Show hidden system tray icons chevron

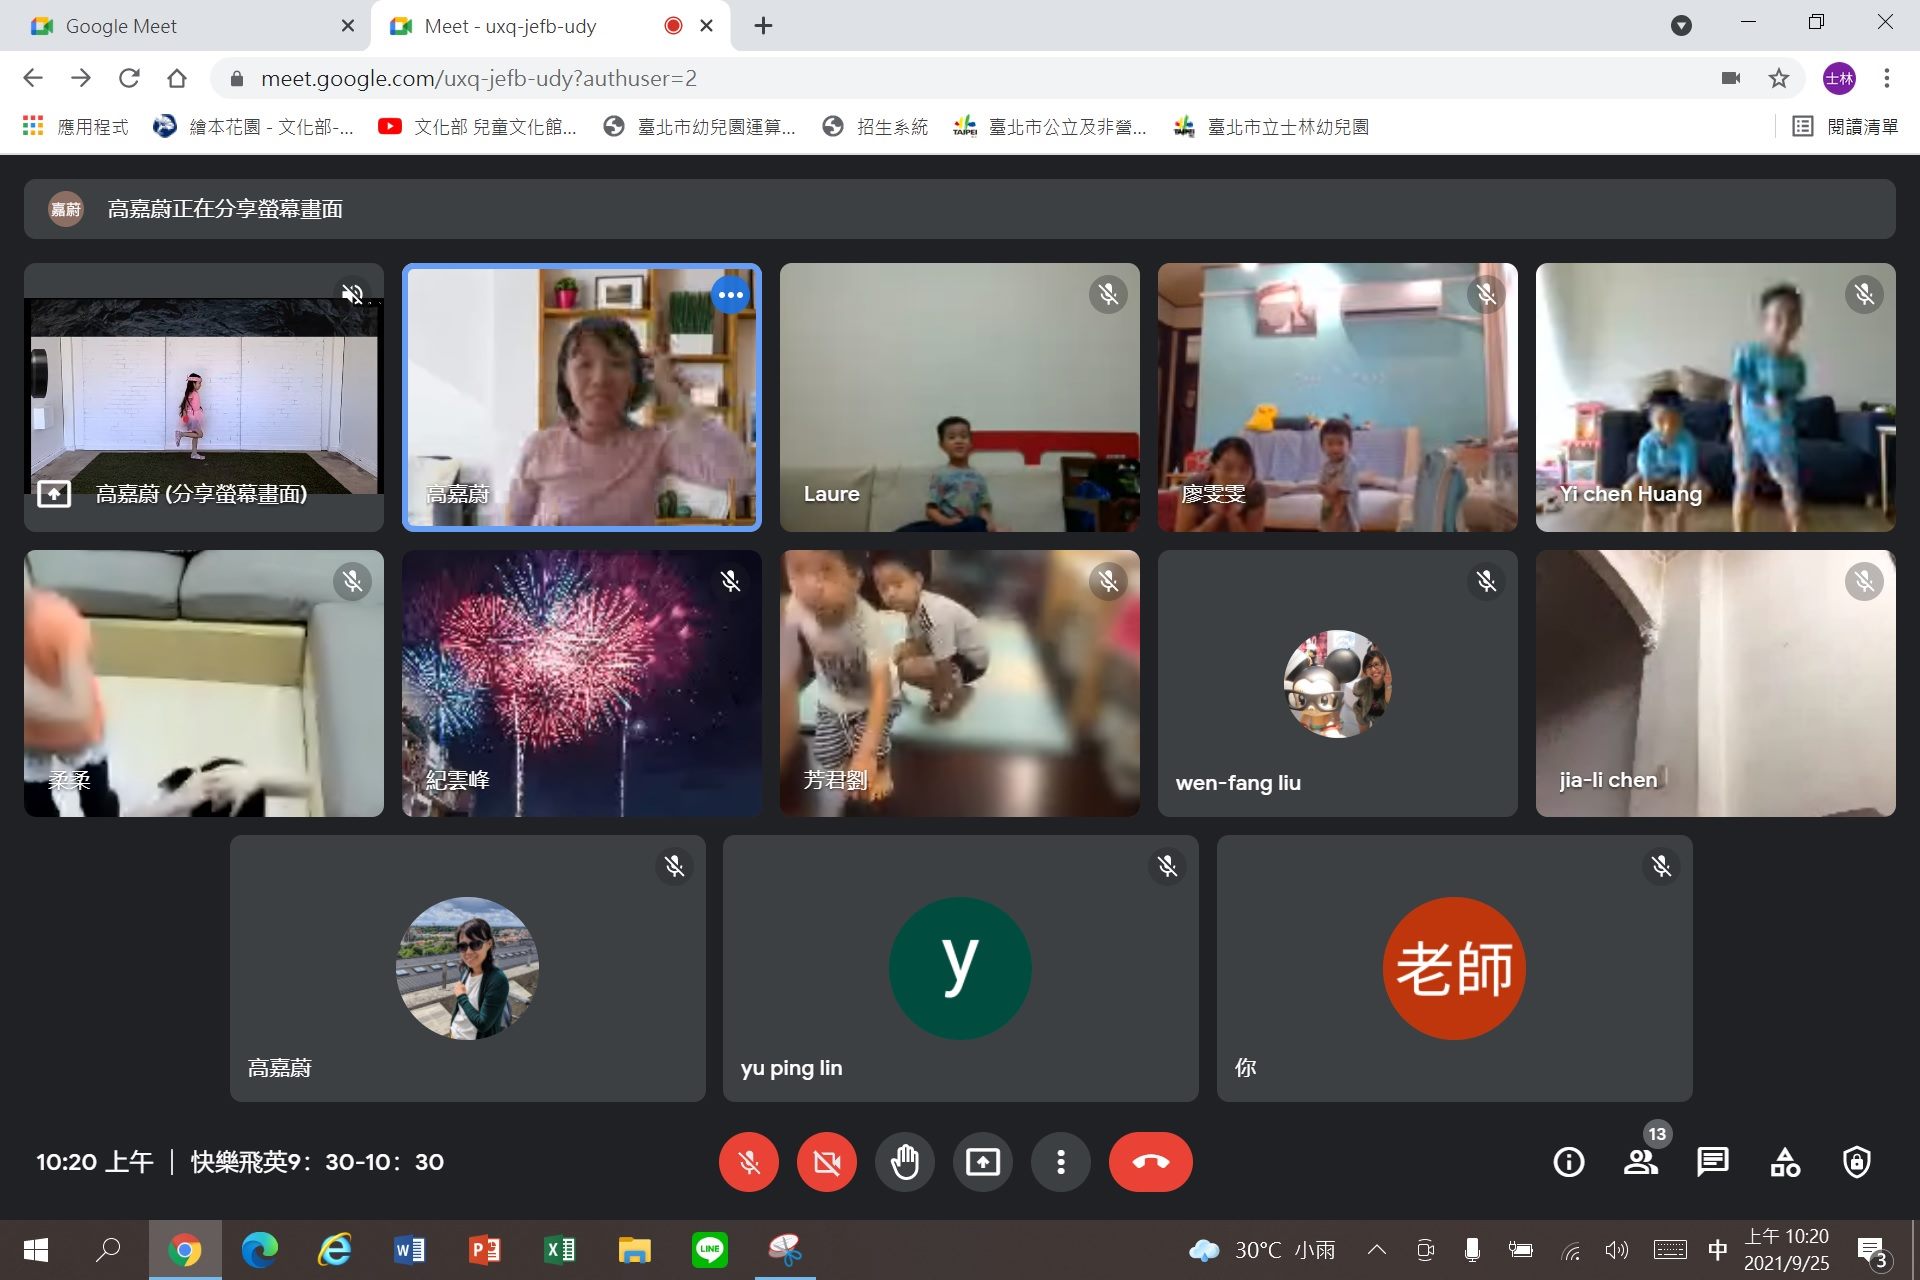[1377, 1249]
